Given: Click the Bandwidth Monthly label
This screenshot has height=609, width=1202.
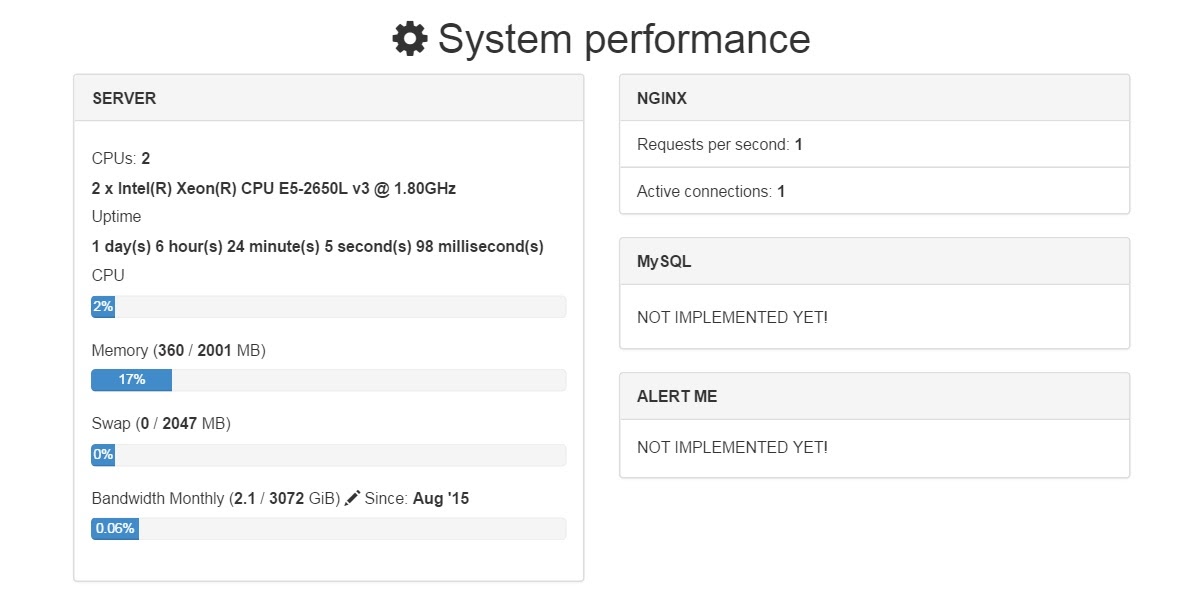Looking at the screenshot, I should click(x=158, y=498).
